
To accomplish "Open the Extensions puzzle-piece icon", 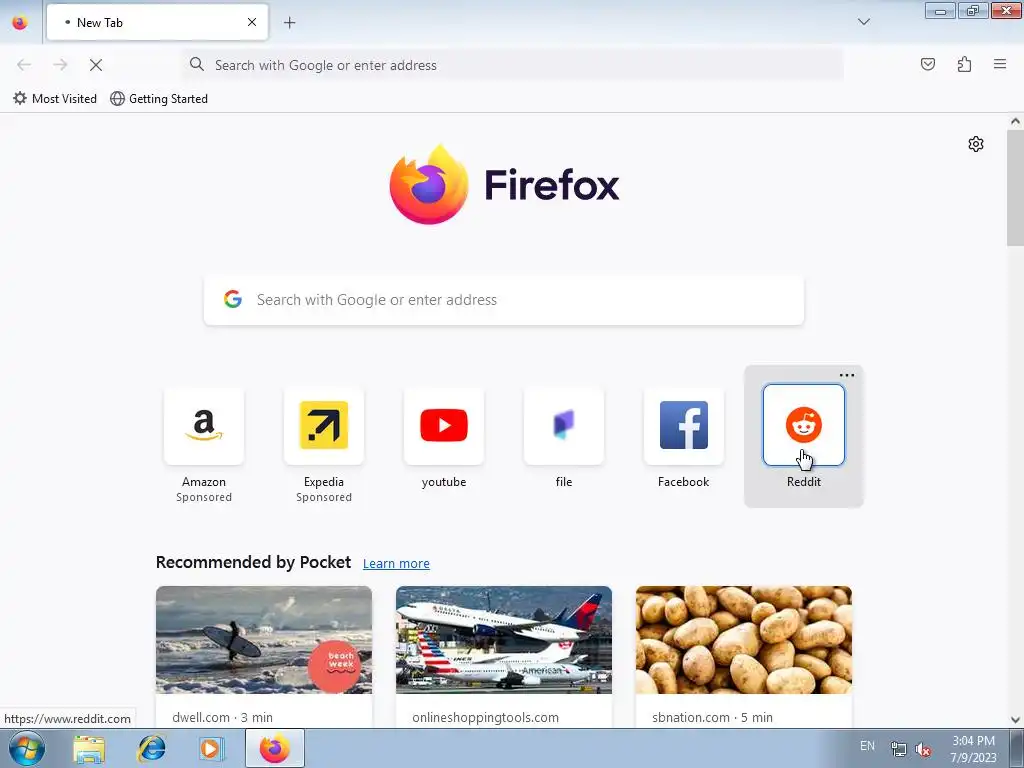I will pyautogui.click(x=965, y=64).
